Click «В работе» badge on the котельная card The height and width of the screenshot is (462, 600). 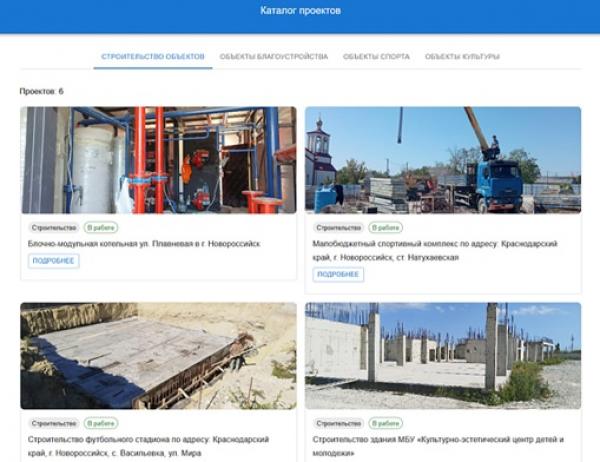100,228
